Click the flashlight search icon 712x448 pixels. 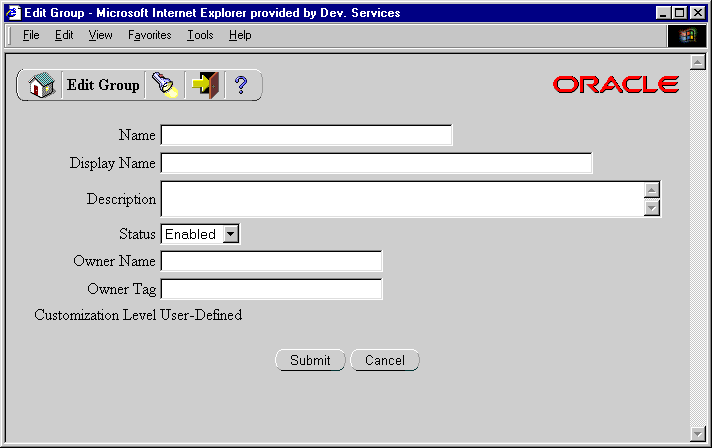pos(164,85)
